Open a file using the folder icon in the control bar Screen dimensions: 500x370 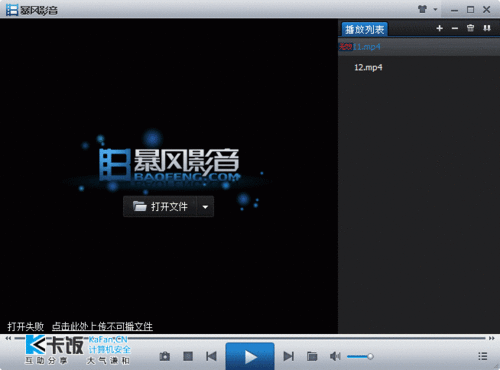[312, 356]
